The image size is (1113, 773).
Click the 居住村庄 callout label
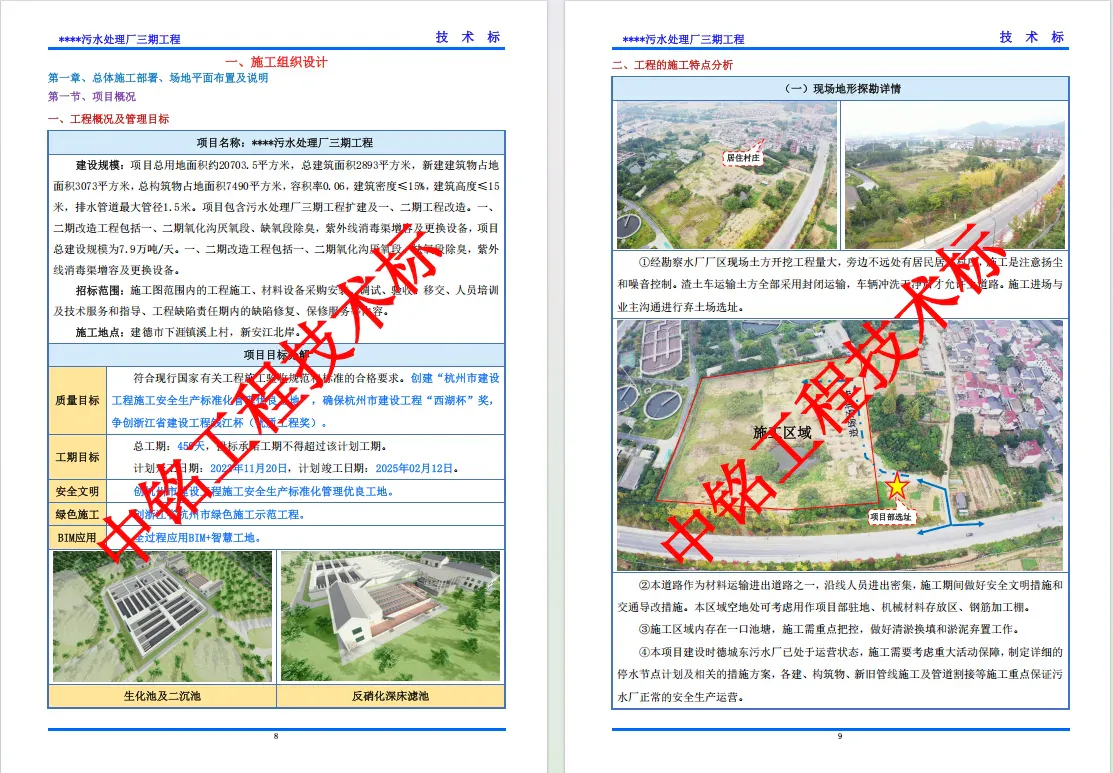pyautogui.click(x=743, y=158)
